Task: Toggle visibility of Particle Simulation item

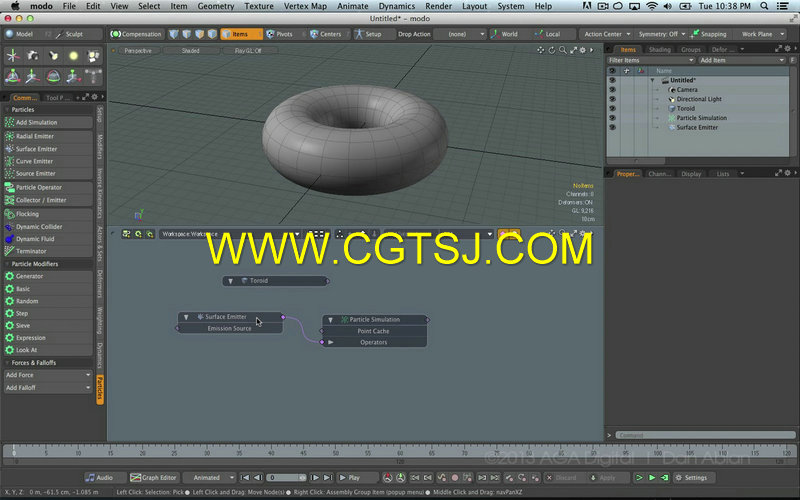Action: (x=612, y=118)
